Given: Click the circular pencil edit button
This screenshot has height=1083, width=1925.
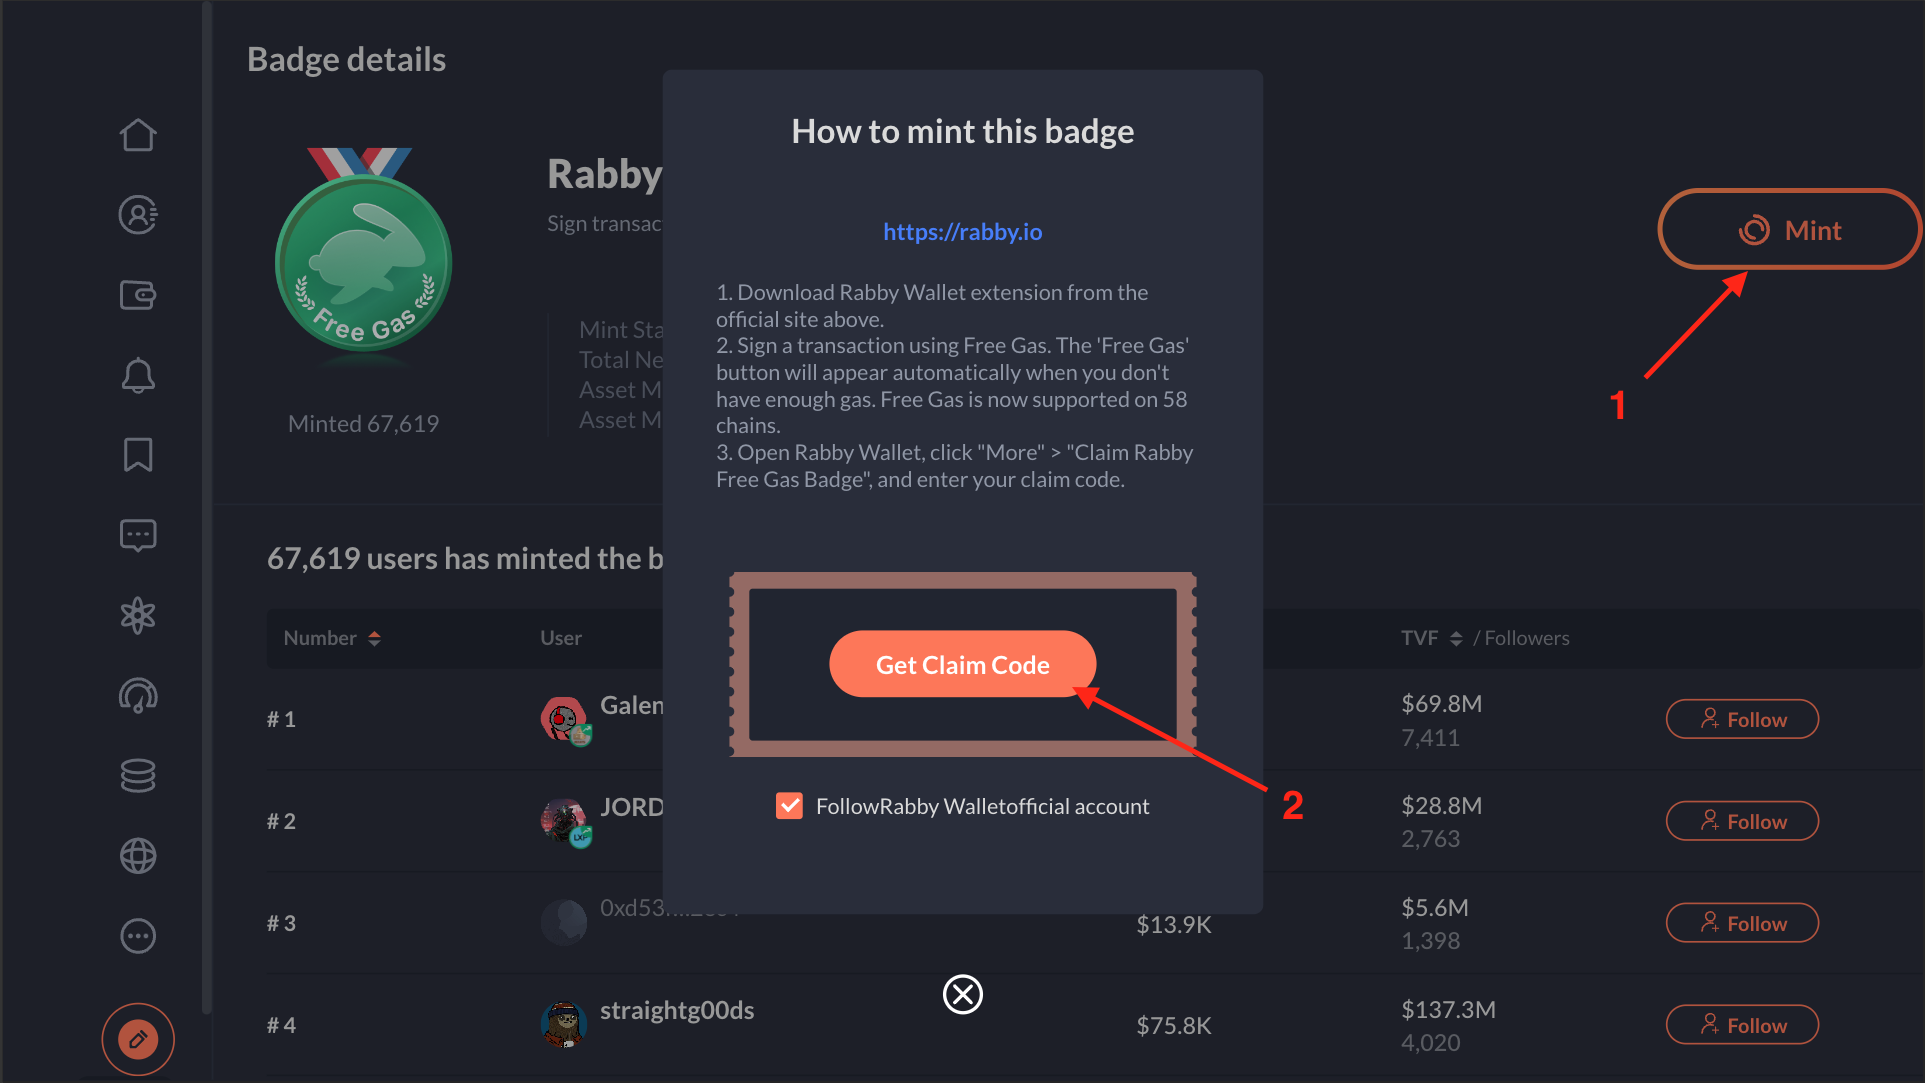Looking at the screenshot, I should pyautogui.click(x=138, y=1039).
